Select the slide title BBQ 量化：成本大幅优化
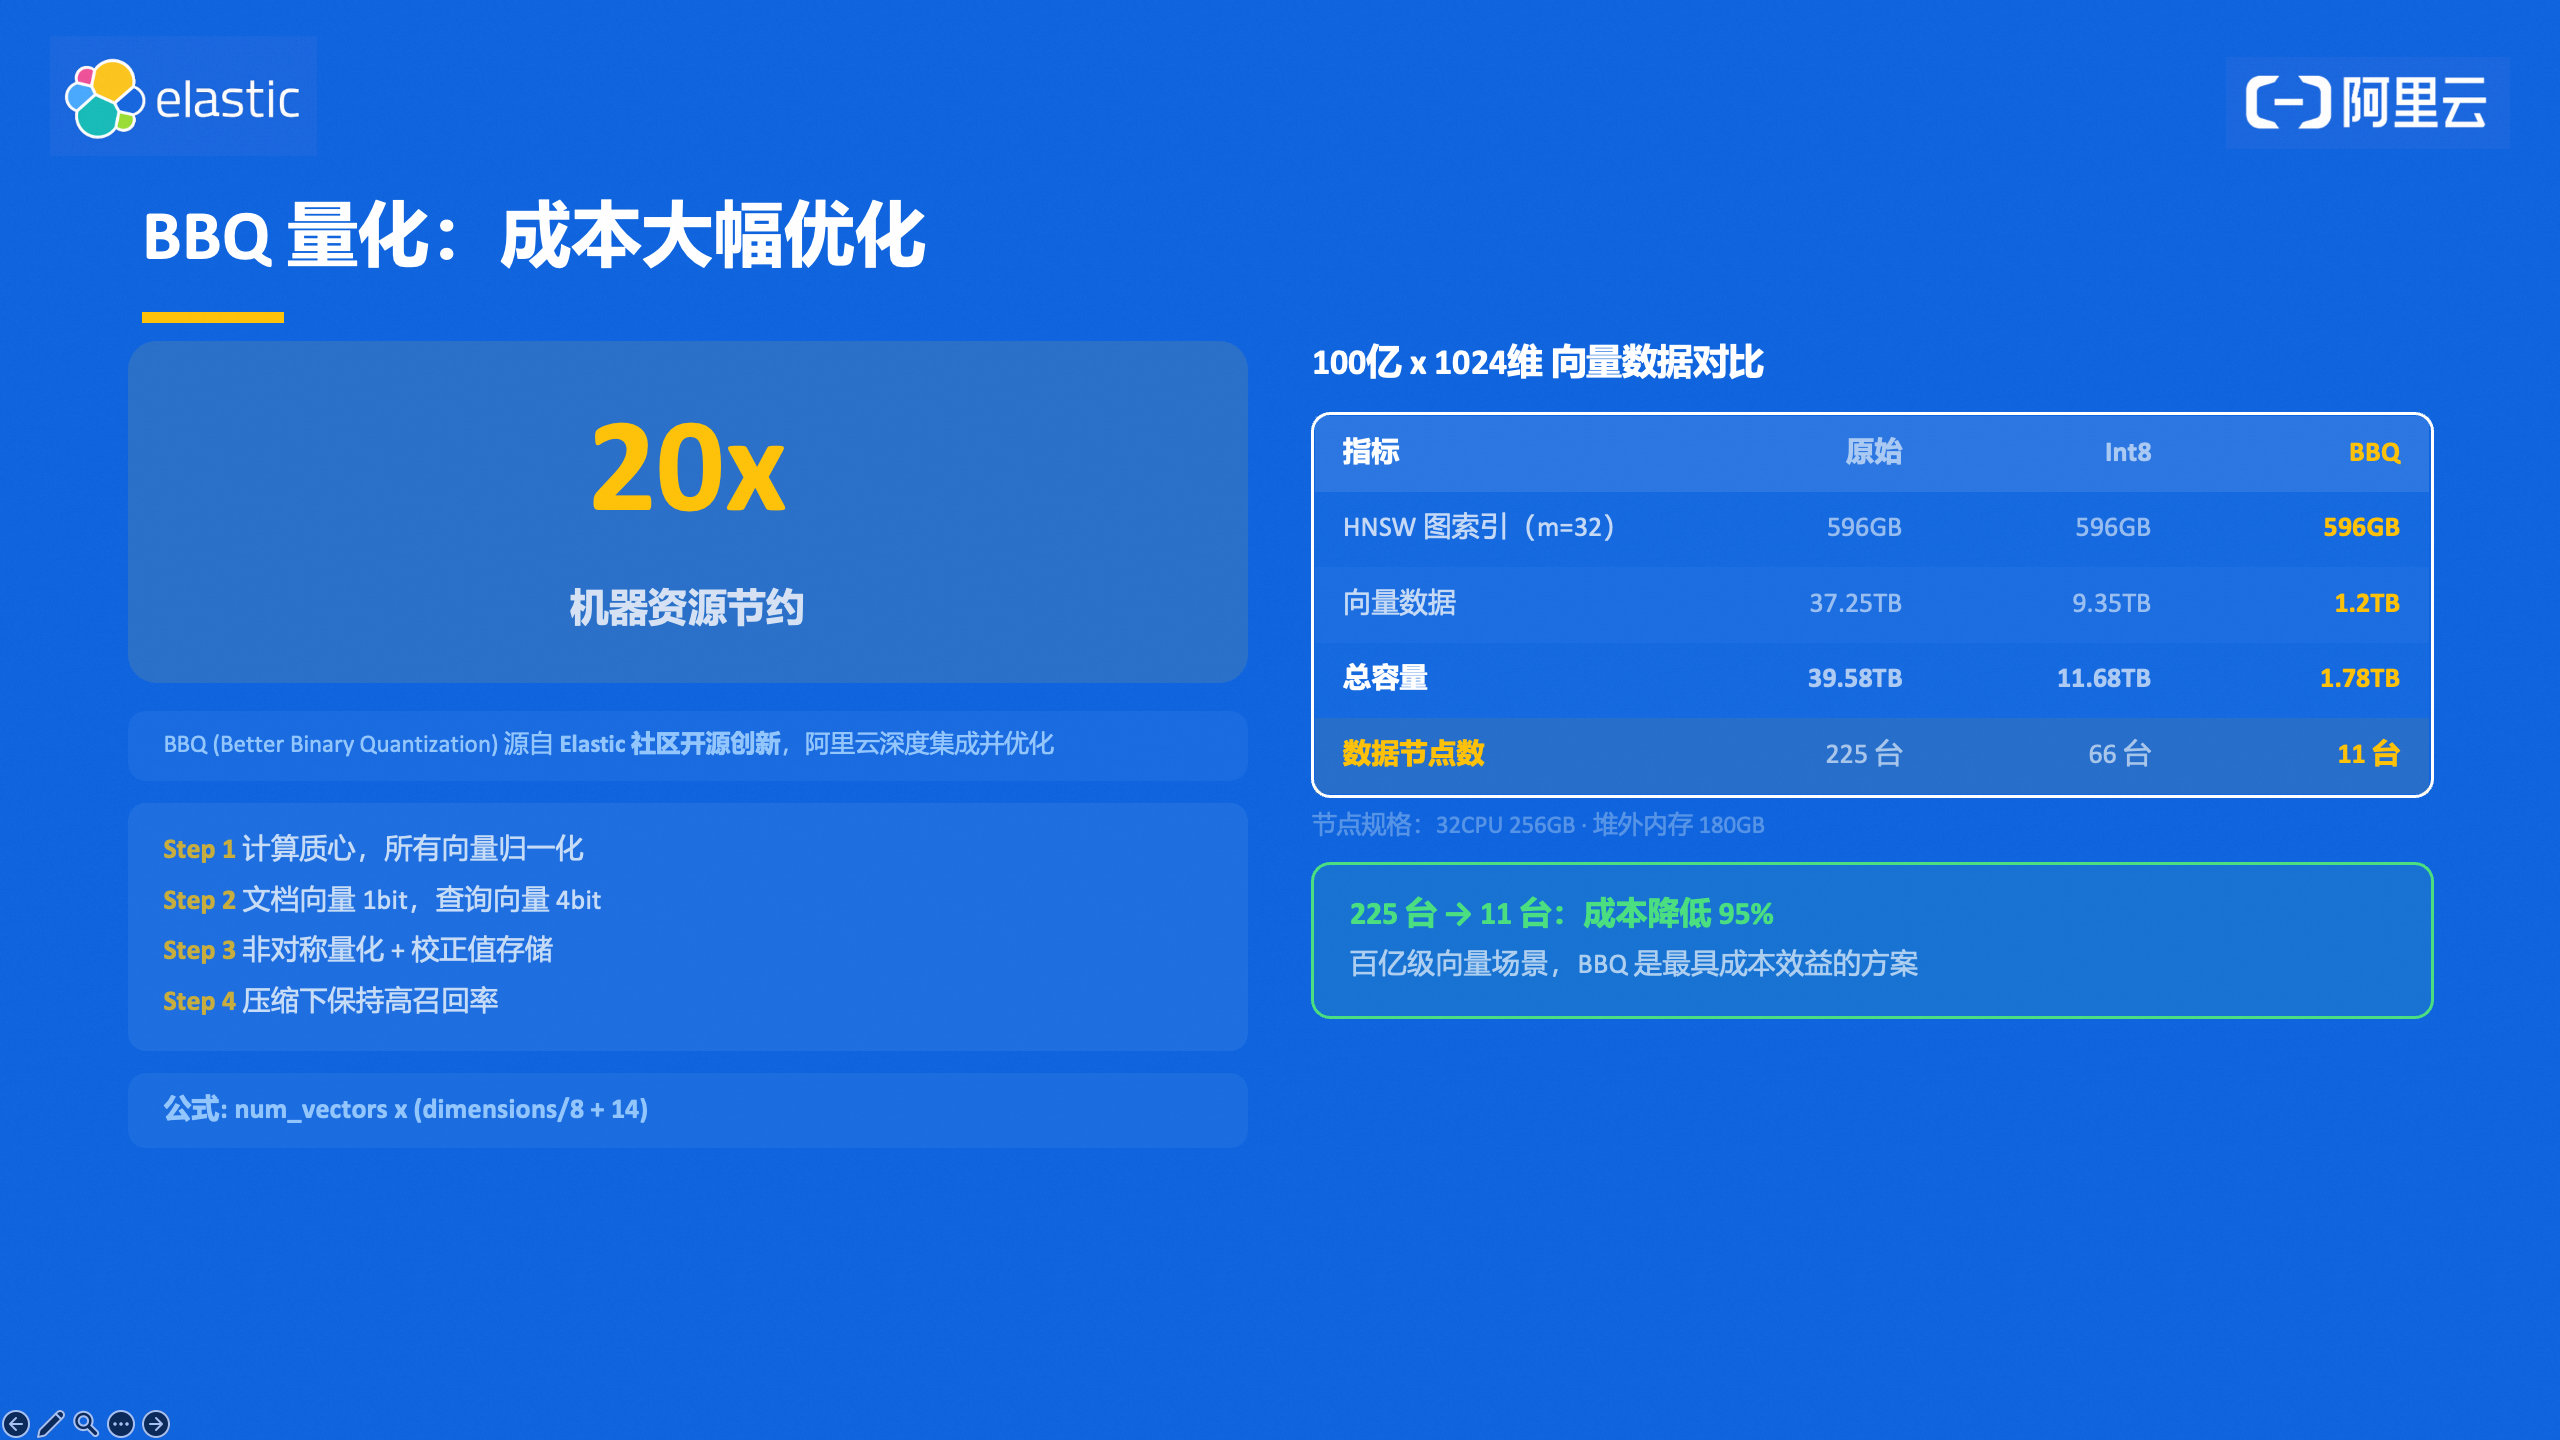This screenshot has width=2560, height=1440. pyautogui.click(x=534, y=236)
